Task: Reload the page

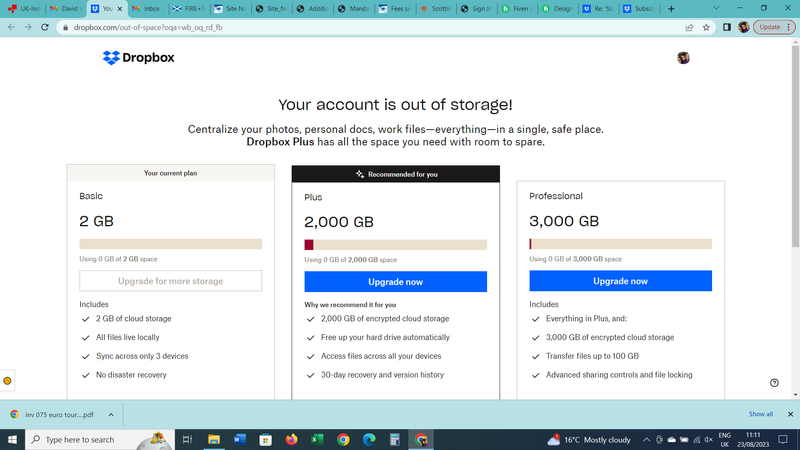Action: (x=45, y=27)
